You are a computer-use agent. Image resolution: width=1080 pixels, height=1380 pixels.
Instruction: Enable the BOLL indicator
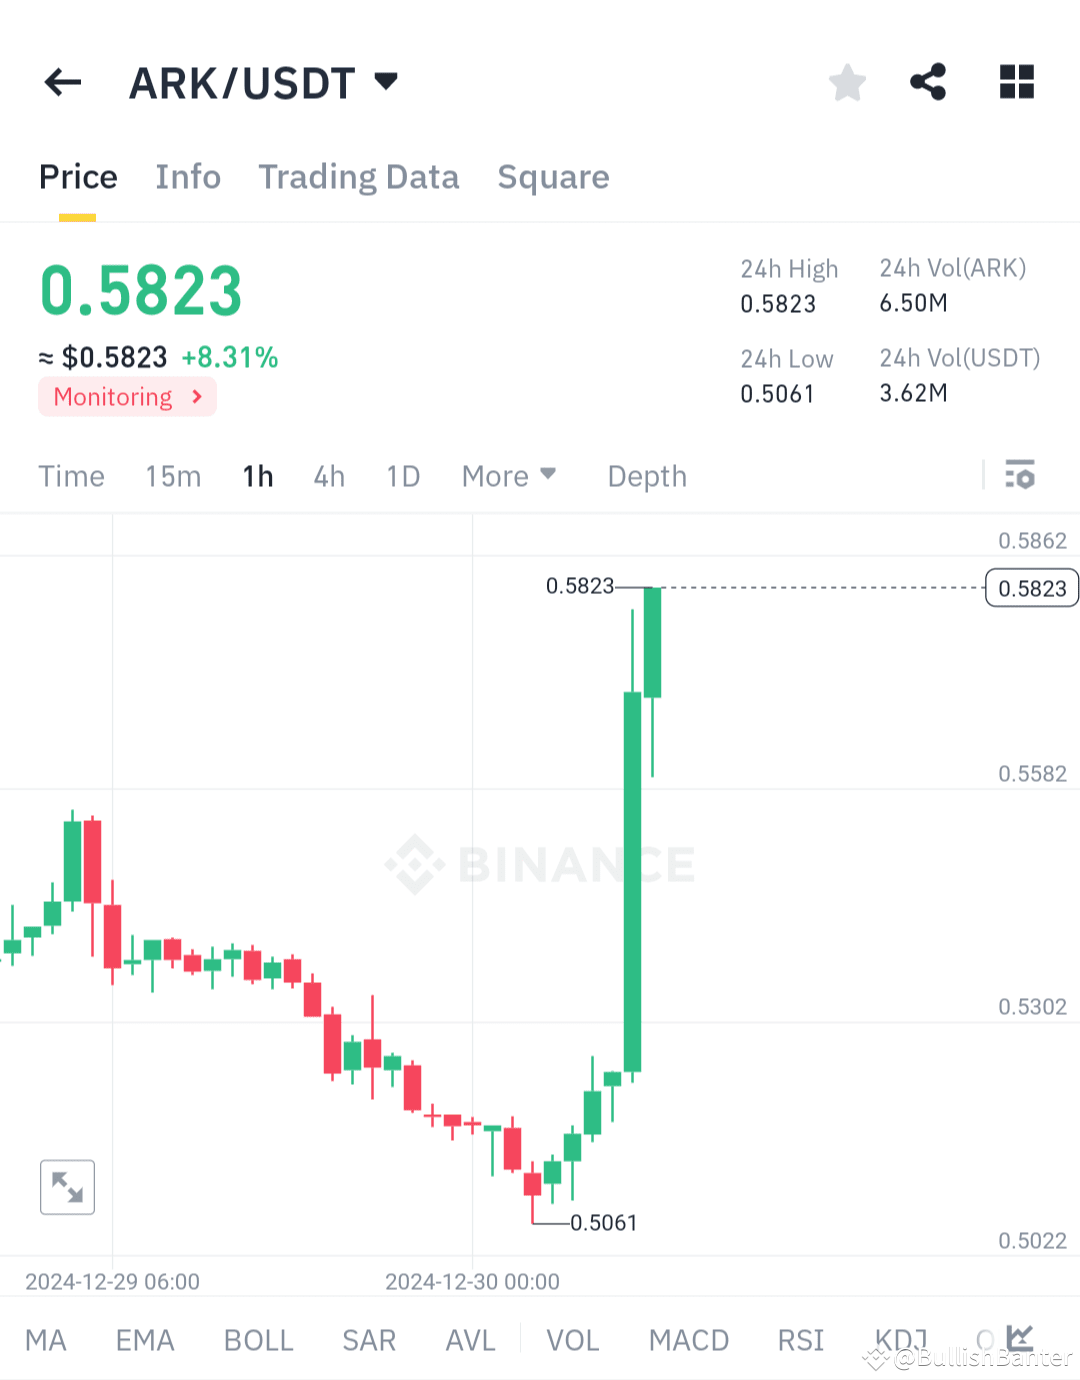pos(258,1340)
